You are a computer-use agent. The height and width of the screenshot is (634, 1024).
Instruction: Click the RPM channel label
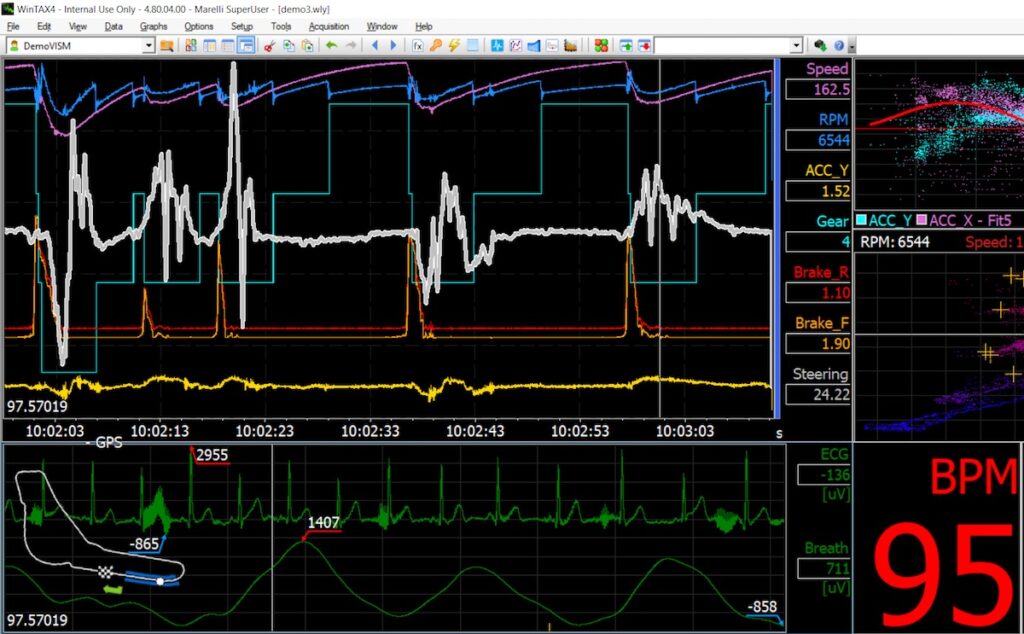pyautogui.click(x=833, y=119)
